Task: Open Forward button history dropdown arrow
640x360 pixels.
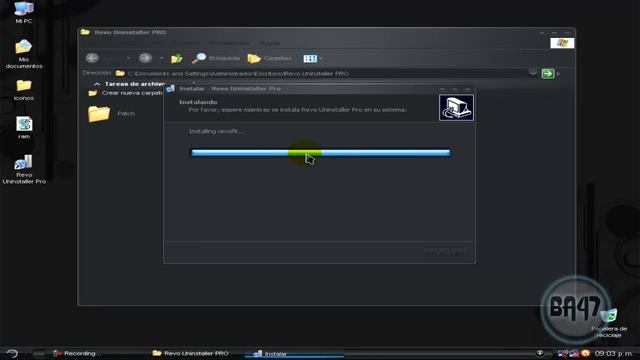Action: (x=161, y=58)
